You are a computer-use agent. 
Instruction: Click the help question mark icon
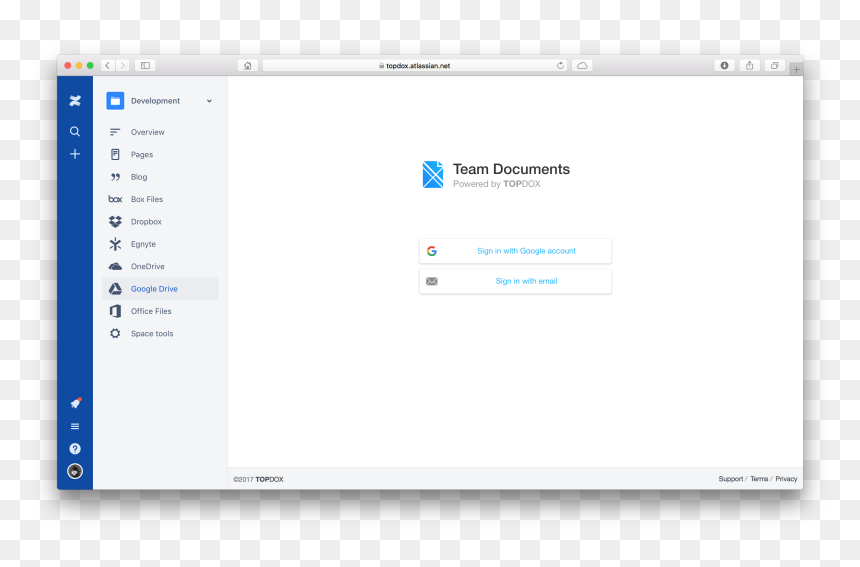pos(75,449)
